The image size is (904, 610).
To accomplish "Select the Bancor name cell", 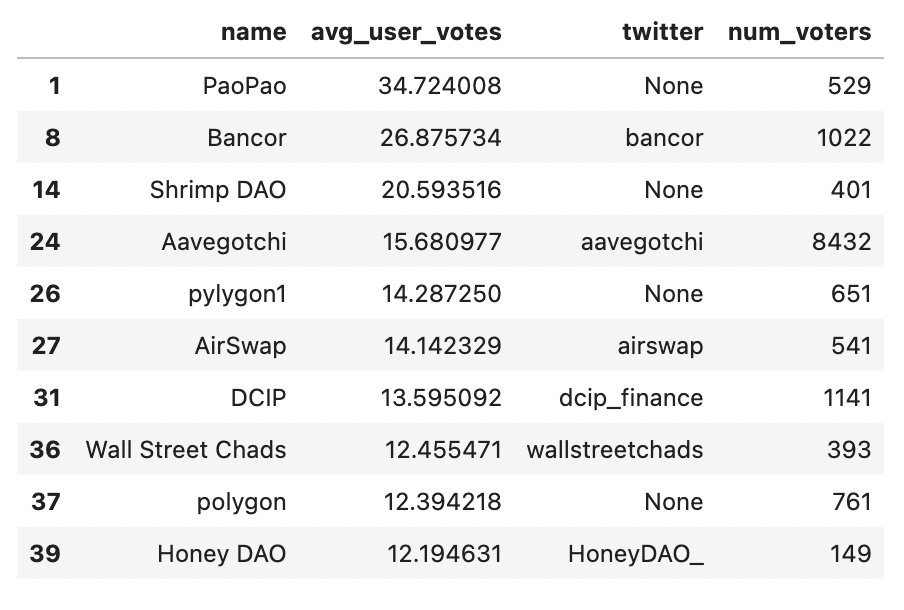I will point(247,138).
